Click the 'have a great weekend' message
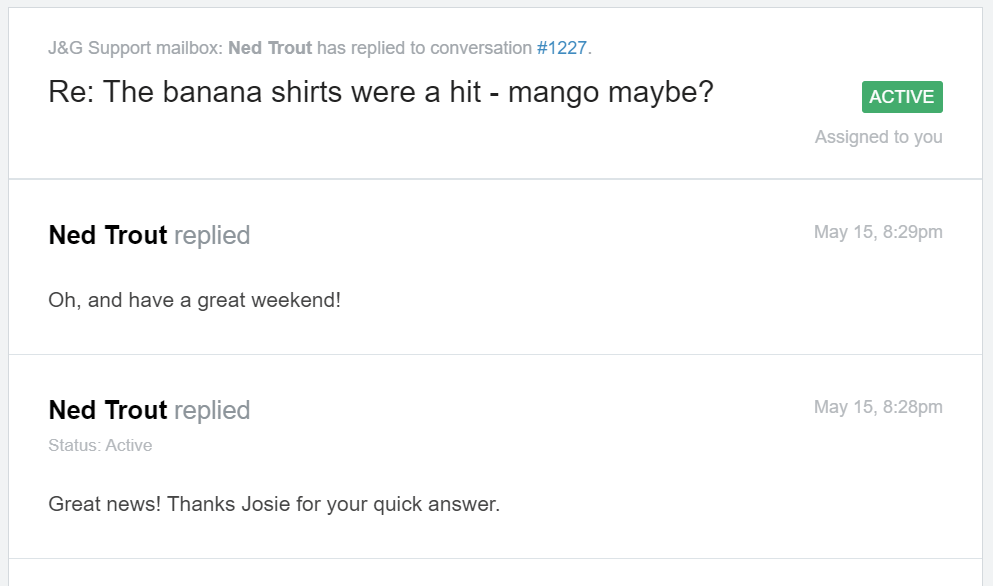 point(194,300)
